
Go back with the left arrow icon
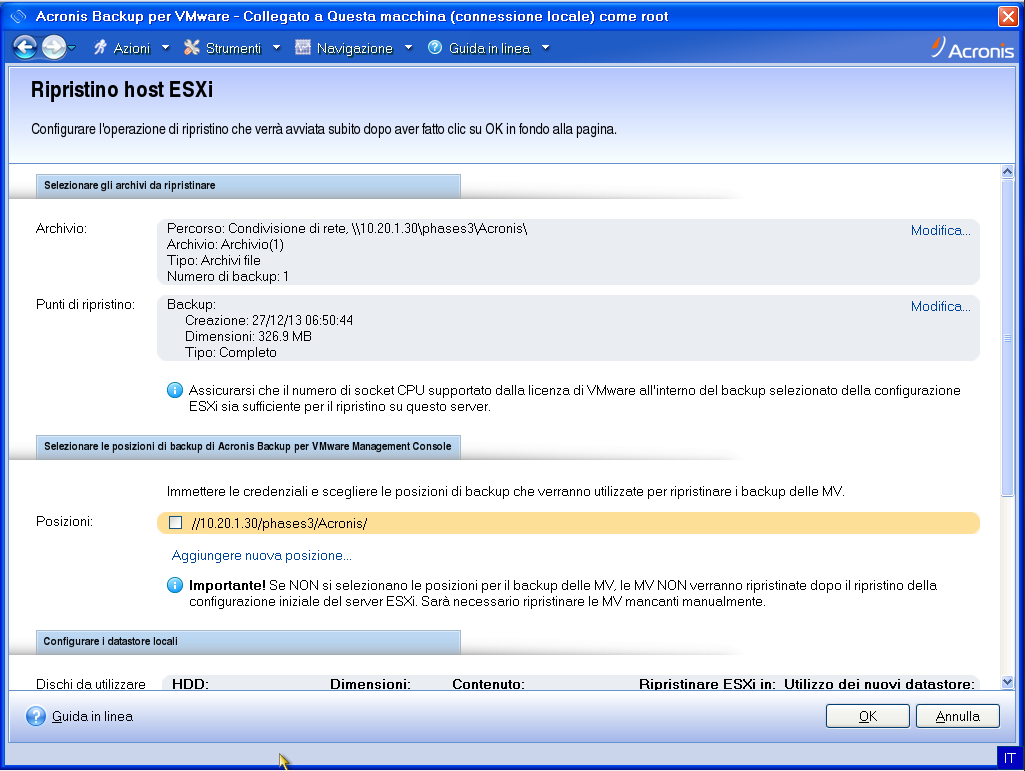[25, 47]
